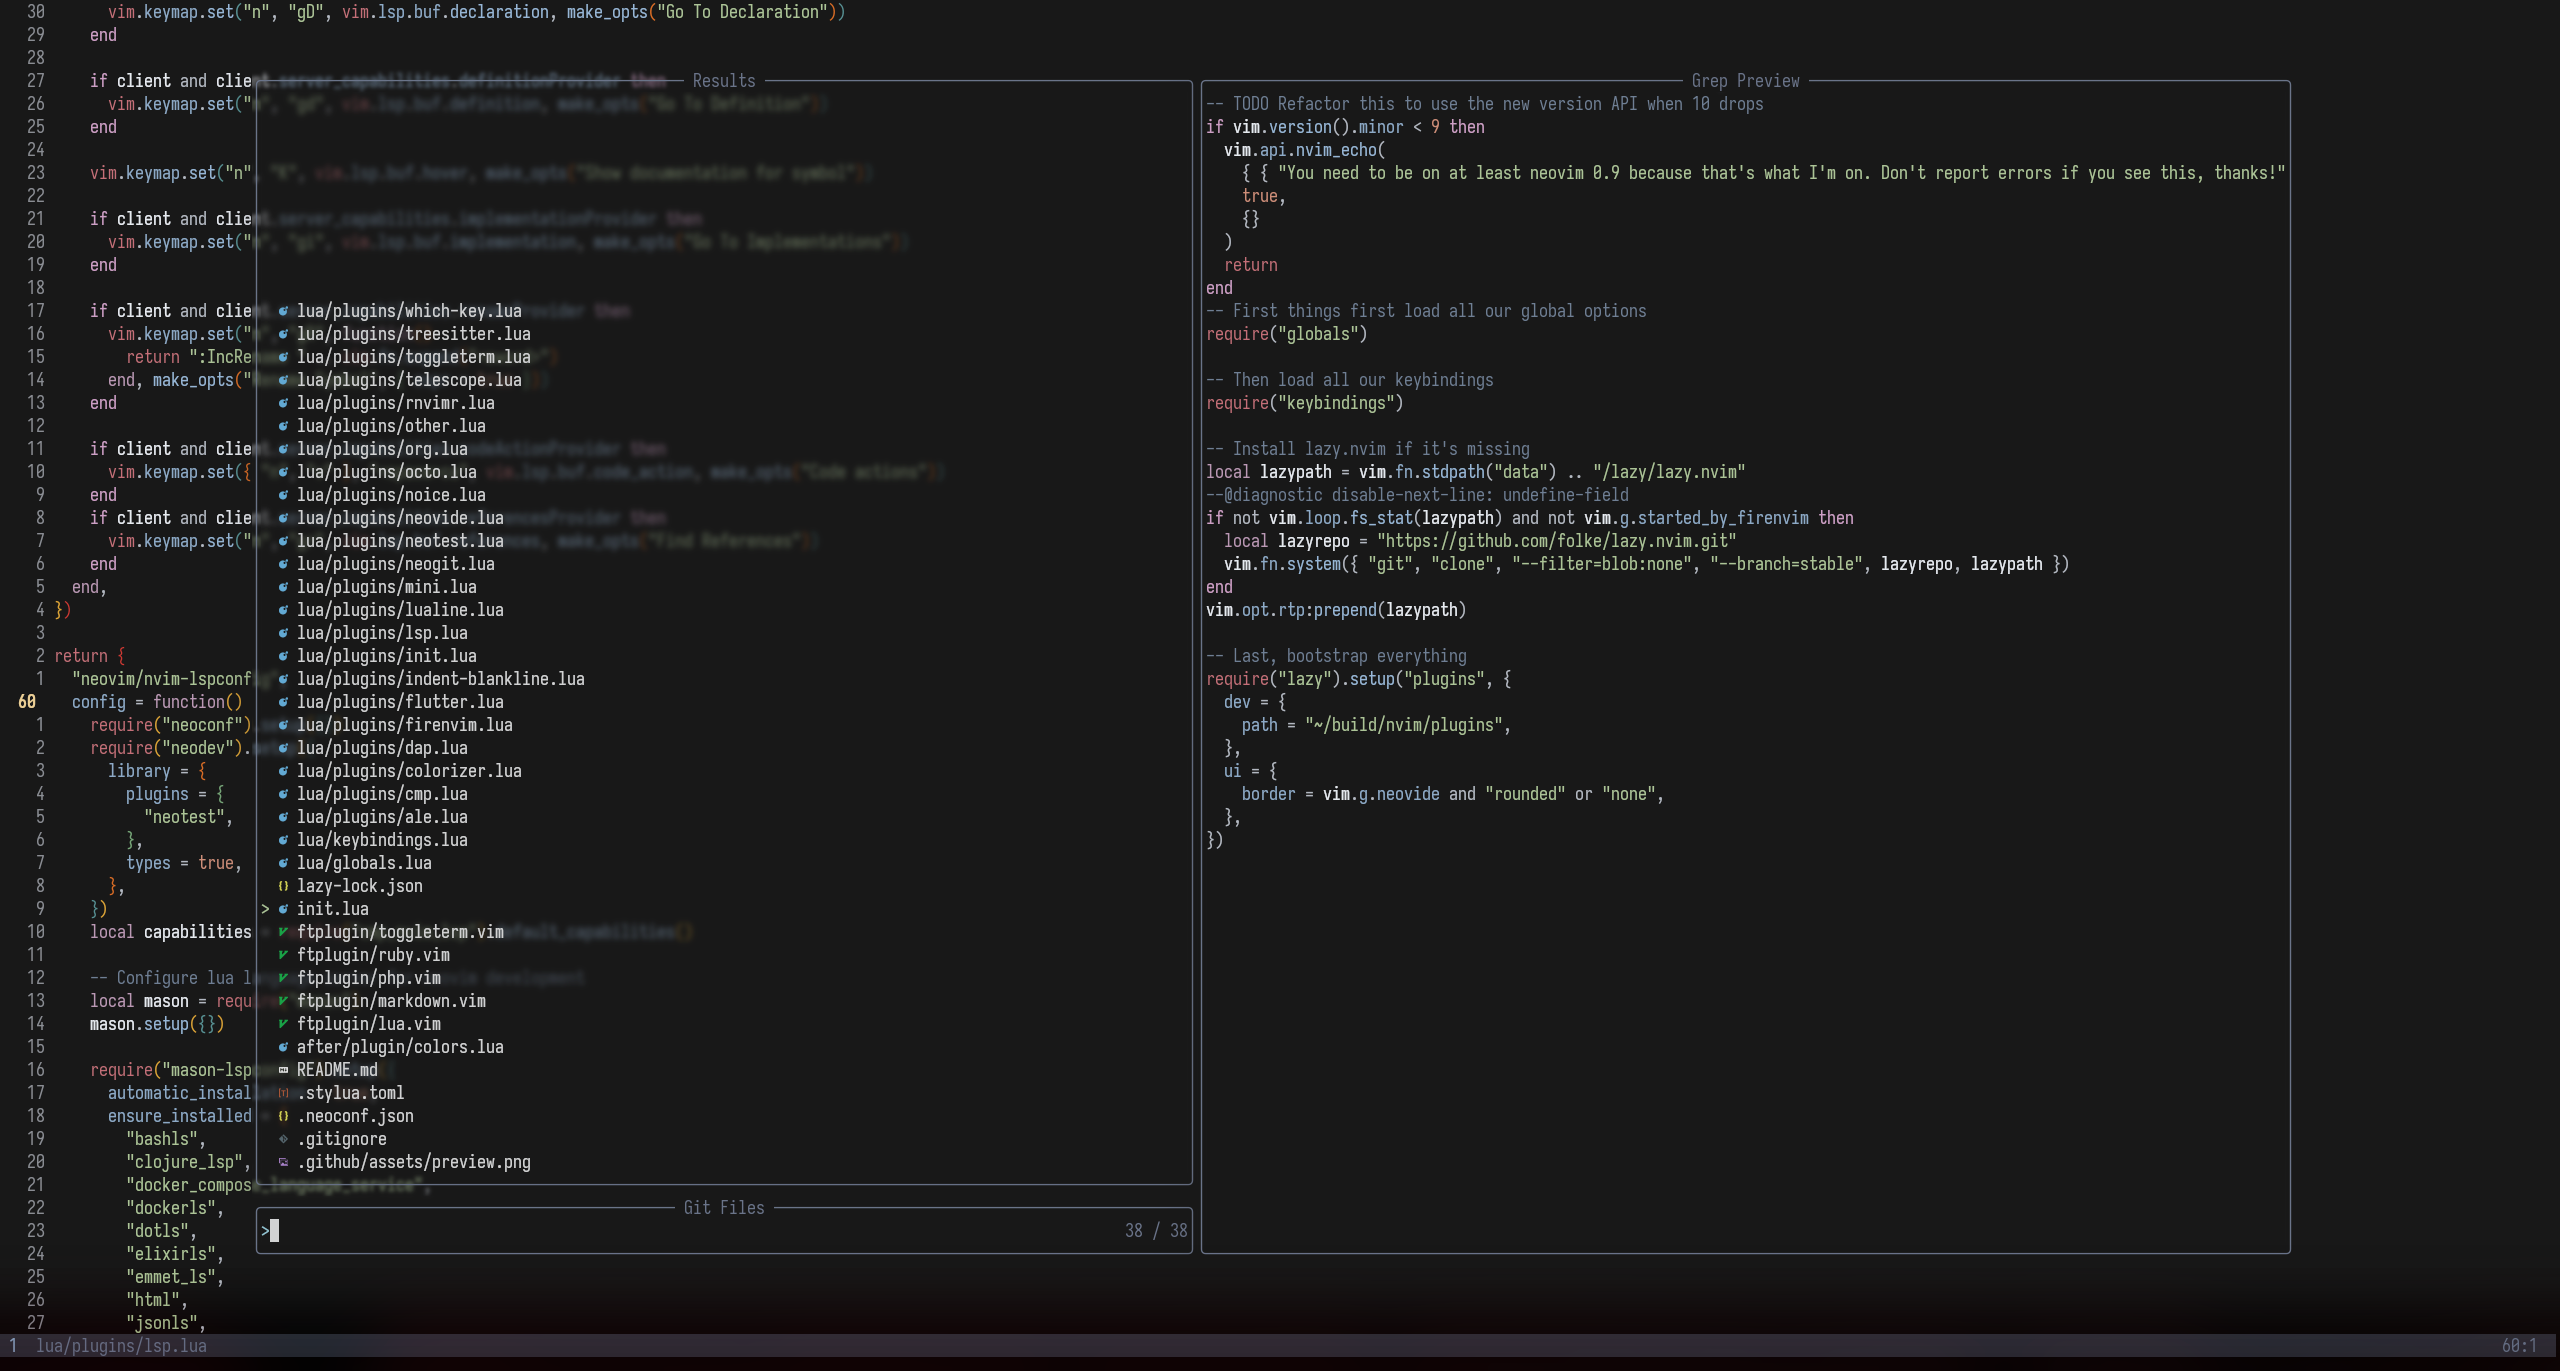Click the Lua icon beside lua/plugins/mini.lua
Viewport: 2560px width, 1371px height.
(x=283, y=587)
